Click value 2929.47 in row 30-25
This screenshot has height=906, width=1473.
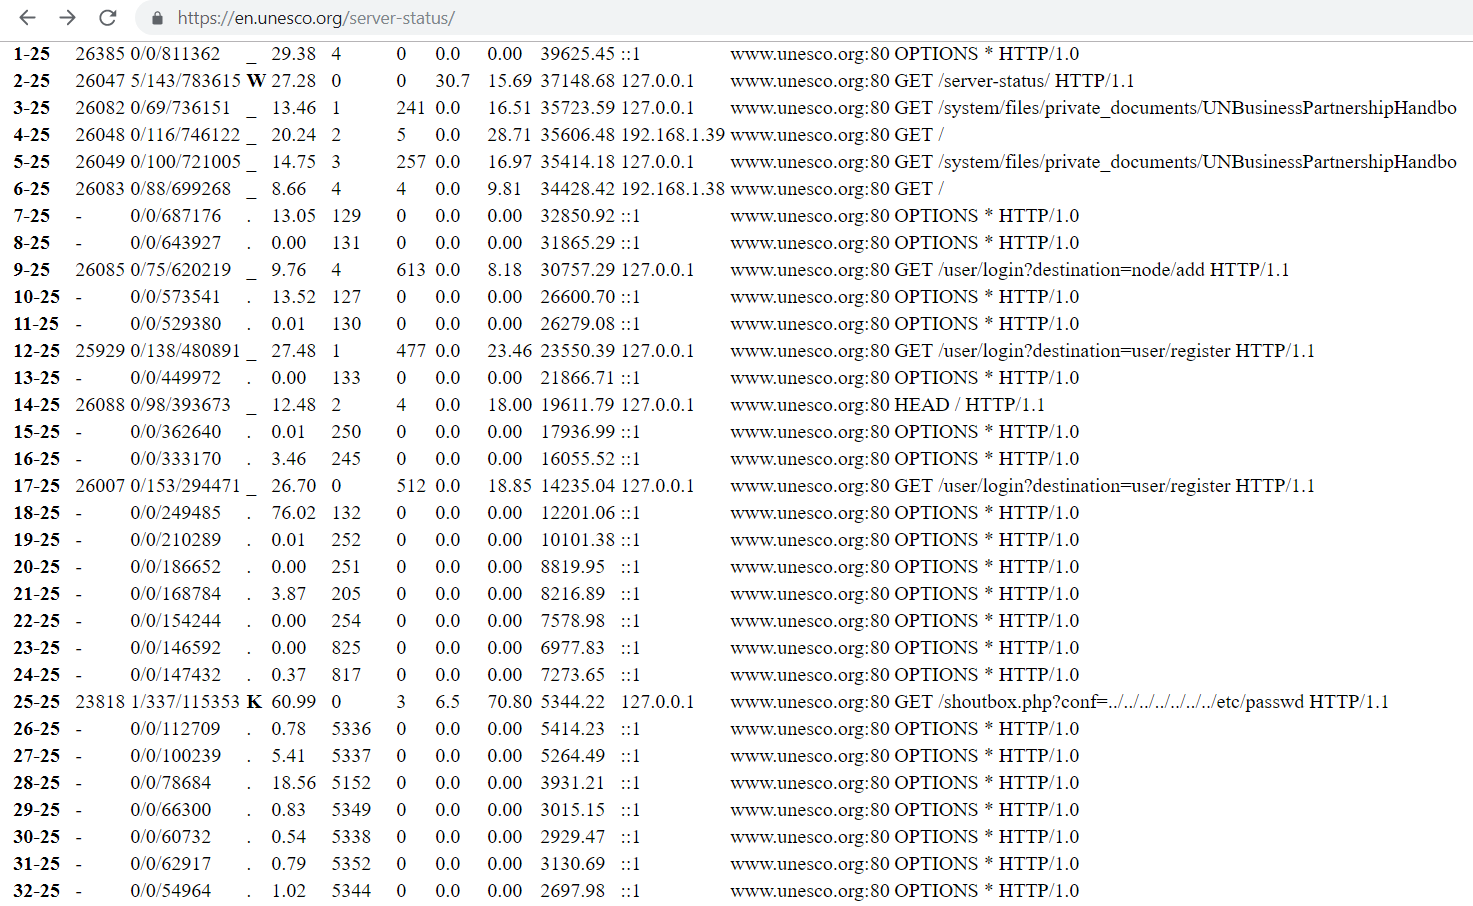573,837
